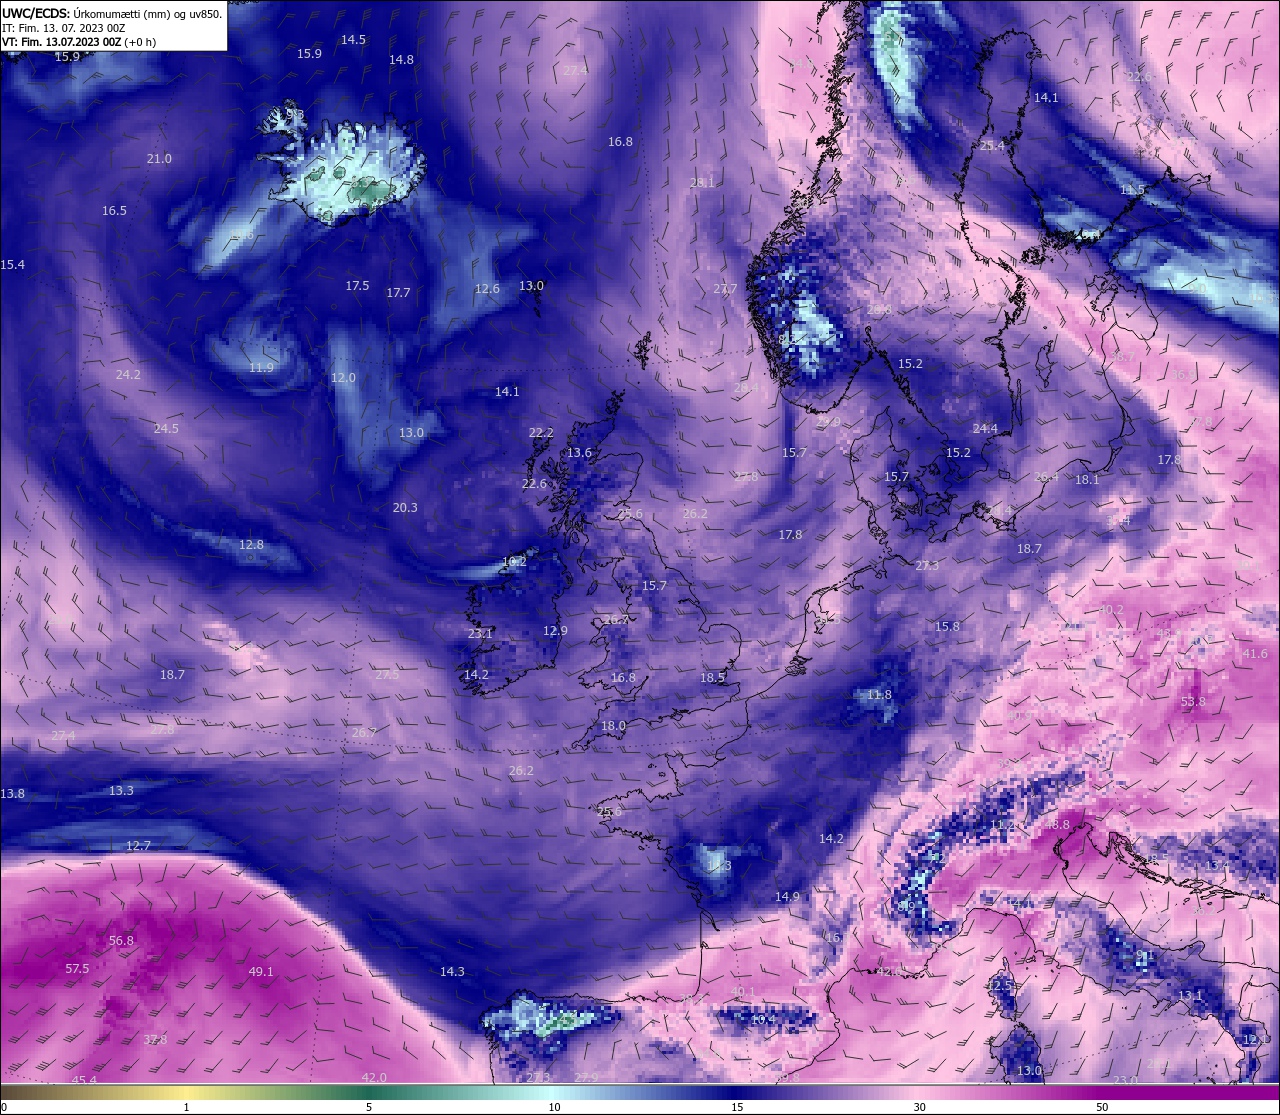Click the map value 27.5
This screenshot has height=1115, width=1280.
[387, 675]
